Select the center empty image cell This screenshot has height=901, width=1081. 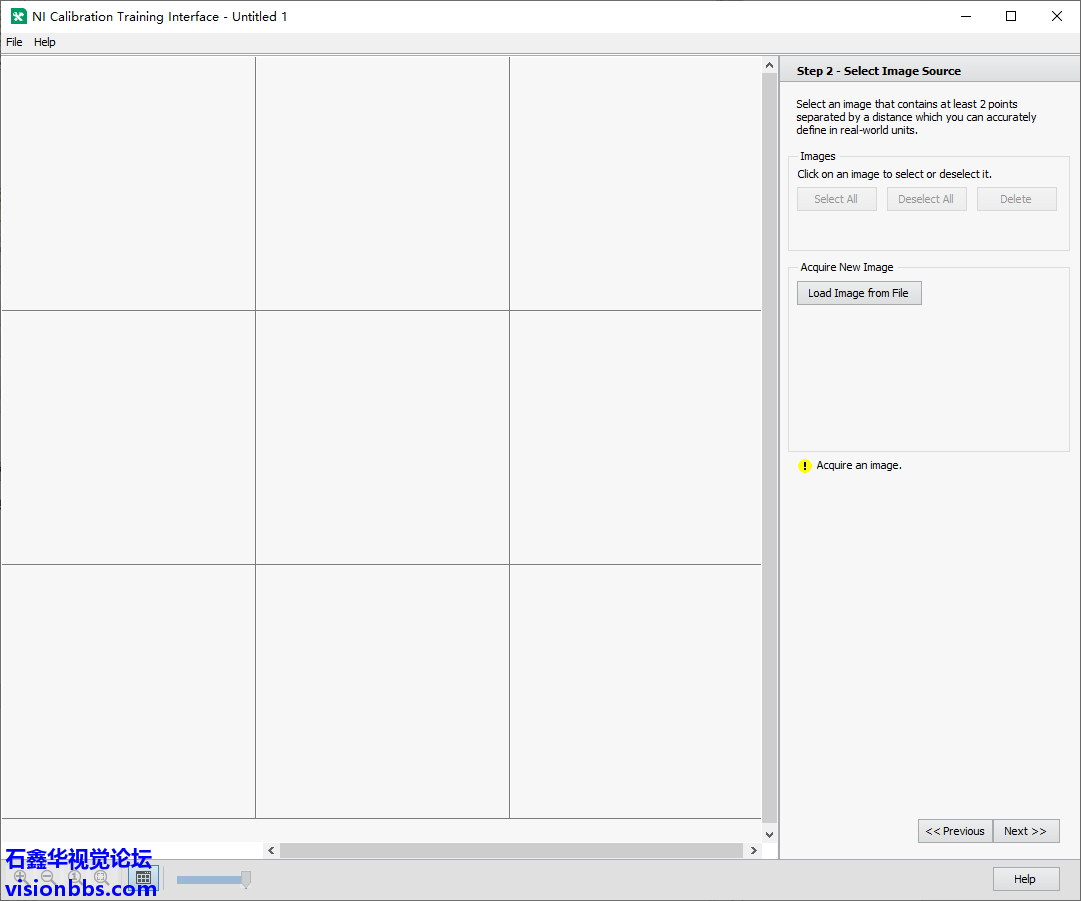(382, 437)
